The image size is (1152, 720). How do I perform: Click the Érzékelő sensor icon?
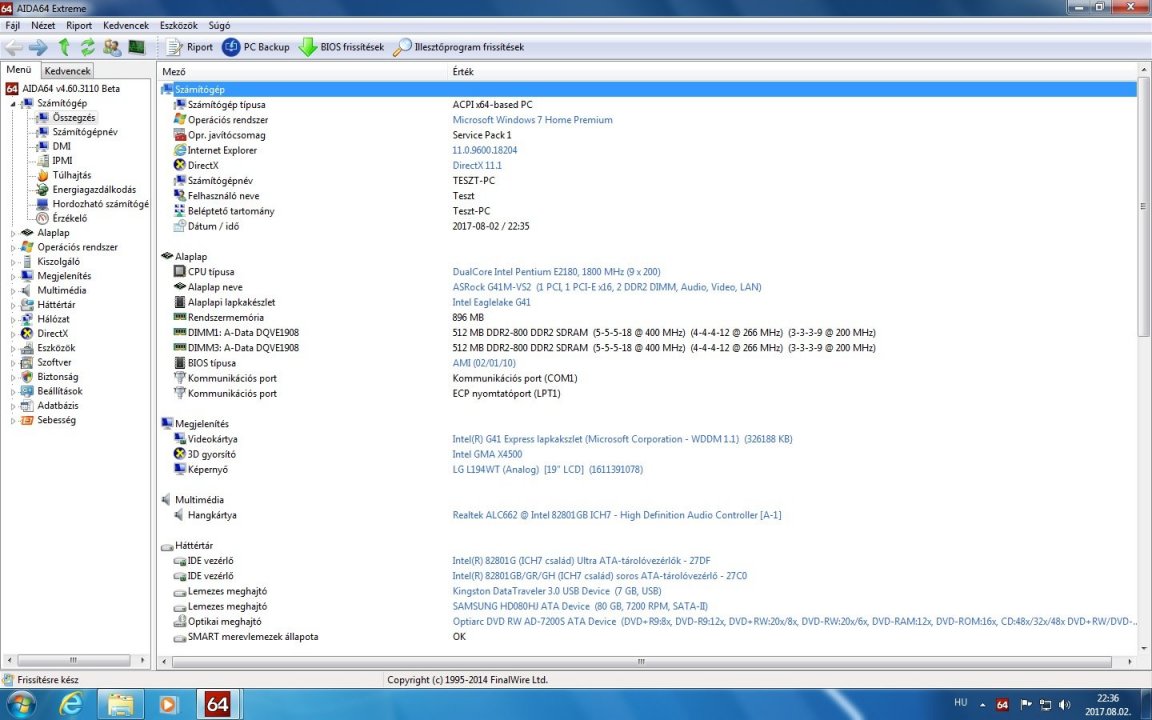point(43,218)
